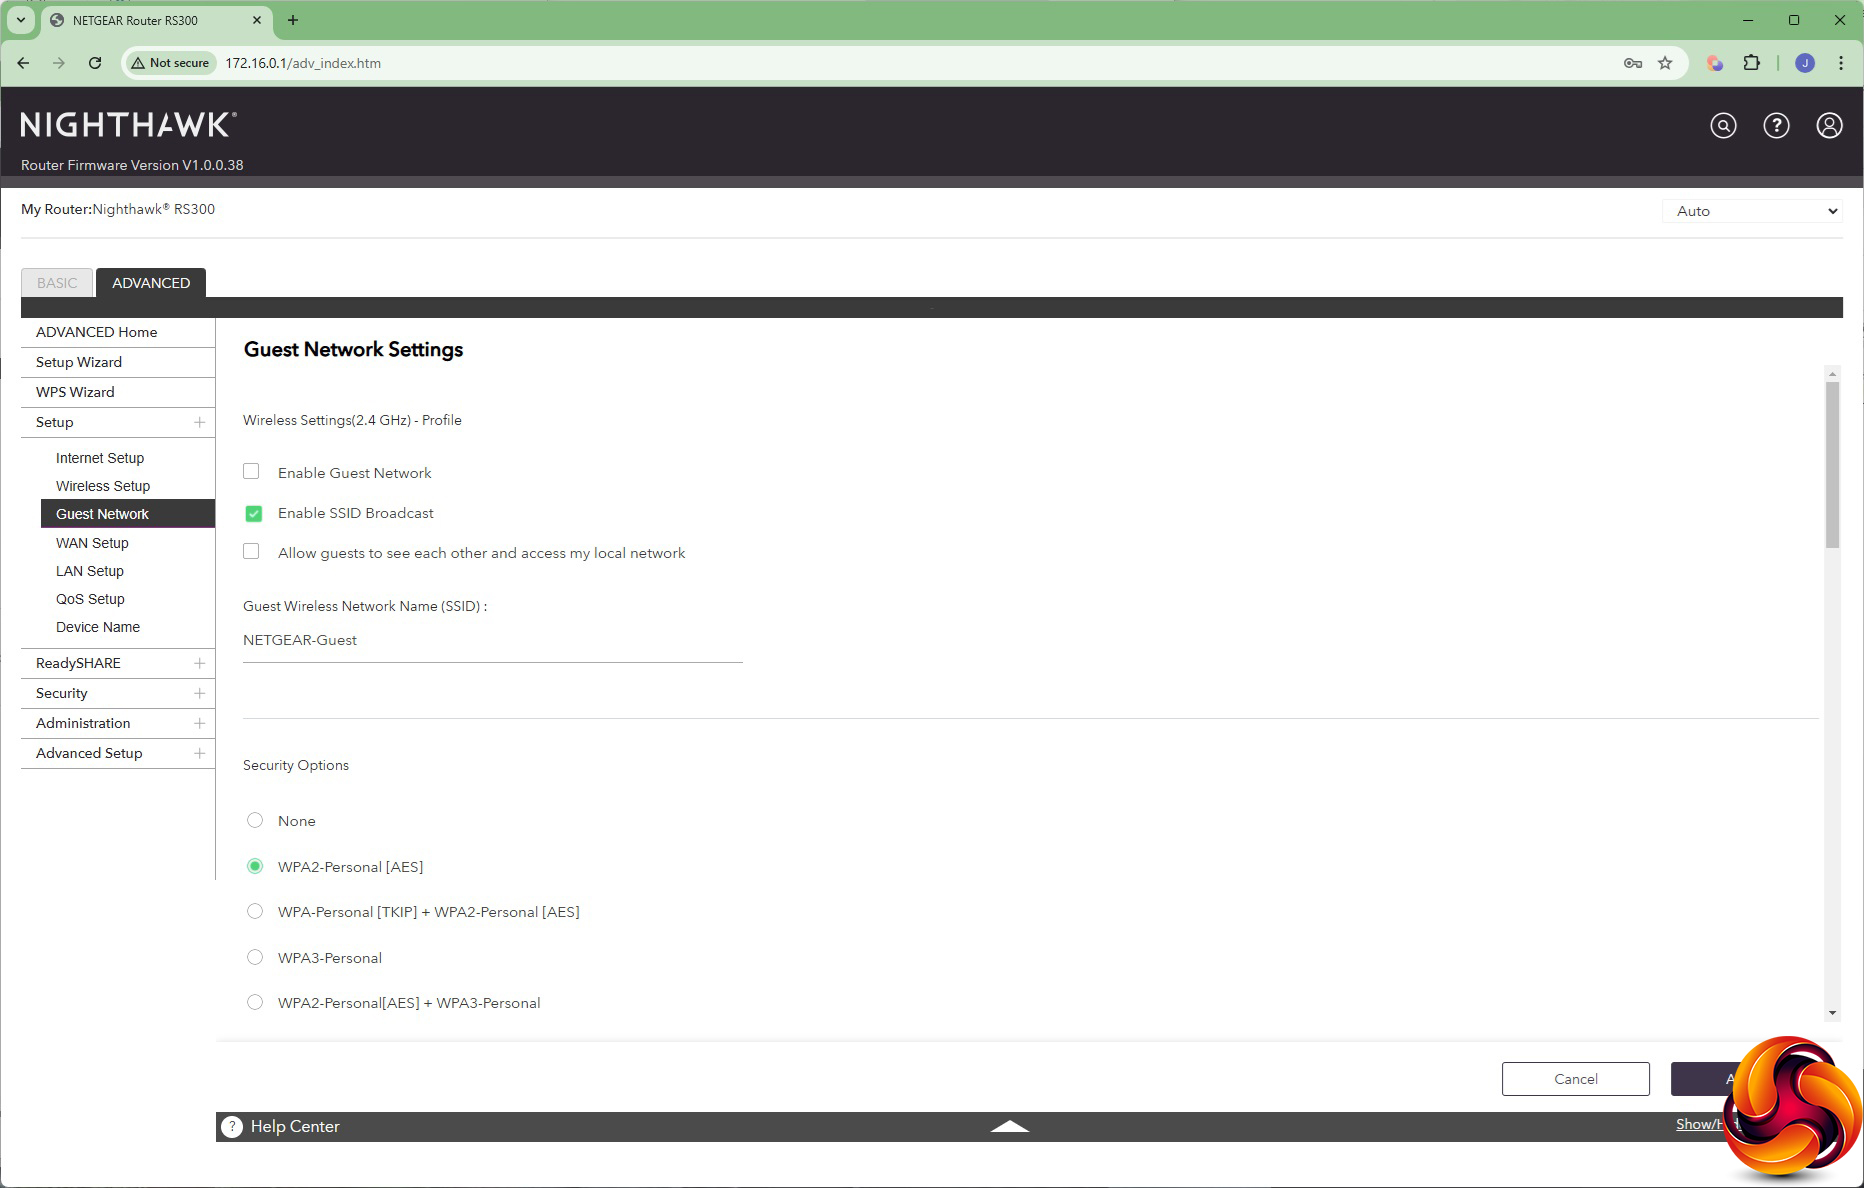Open the user account icon in header
Screen dimensions: 1864x1188
tap(1829, 125)
